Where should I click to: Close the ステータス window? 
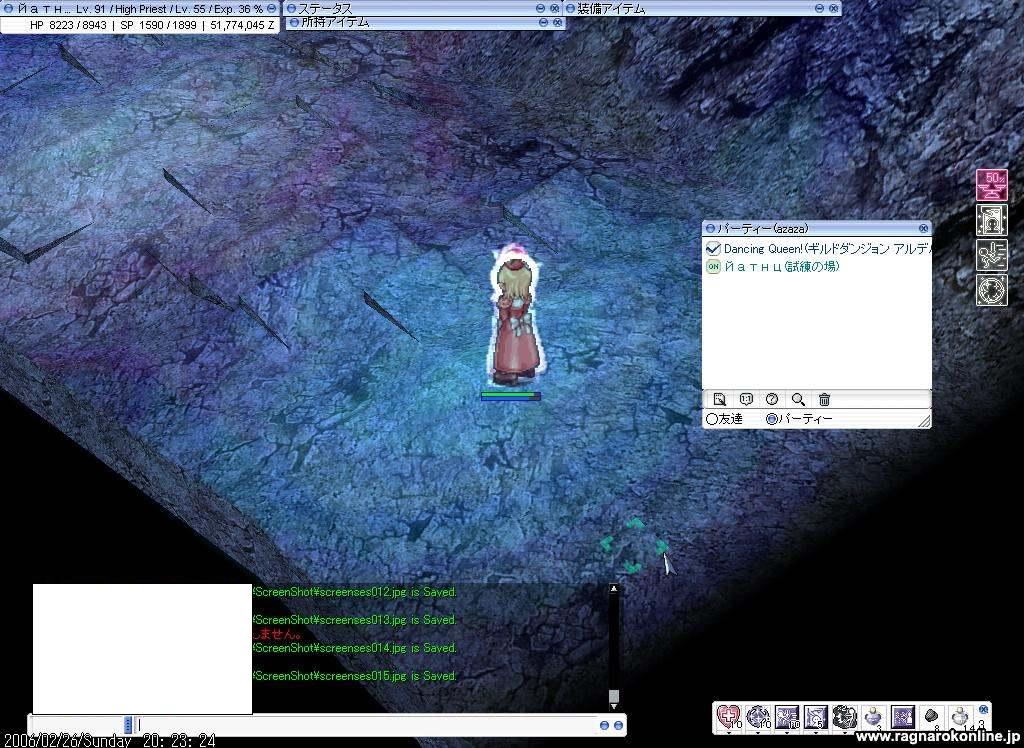coord(554,8)
